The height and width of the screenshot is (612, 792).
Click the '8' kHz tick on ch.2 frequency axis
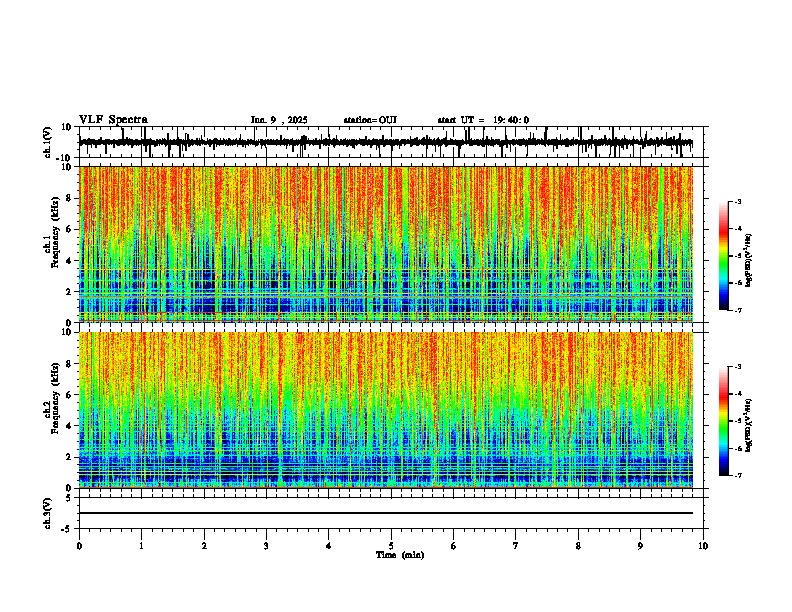click(70, 364)
